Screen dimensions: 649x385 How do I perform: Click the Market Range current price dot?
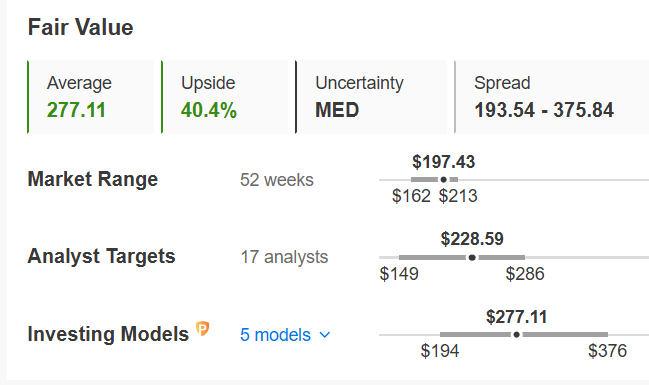[444, 180]
